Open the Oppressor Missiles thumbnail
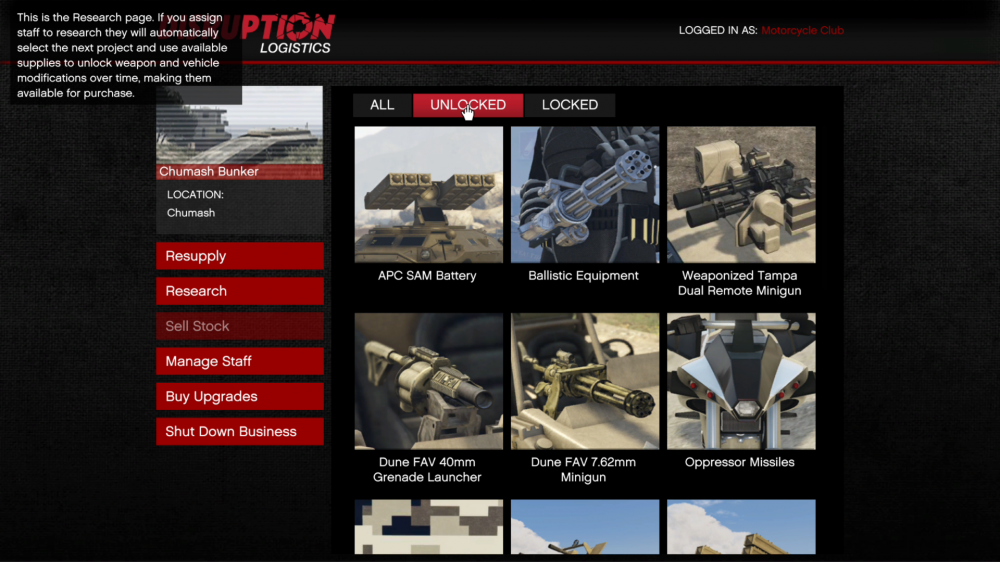The height and width of the screenshot is (562, 1000). (x=741, y=381)
